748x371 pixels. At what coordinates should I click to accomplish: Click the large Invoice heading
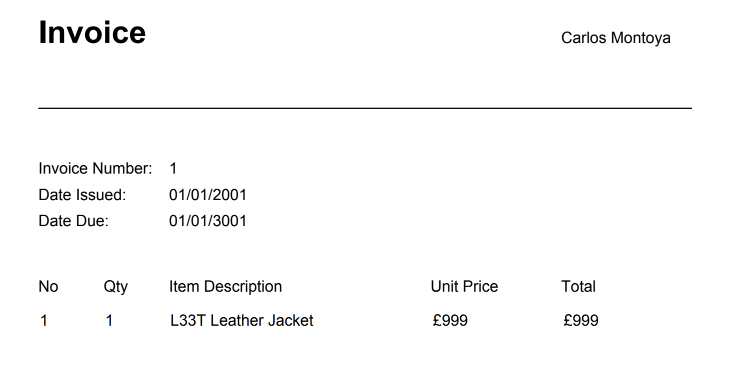click(92, 32)
